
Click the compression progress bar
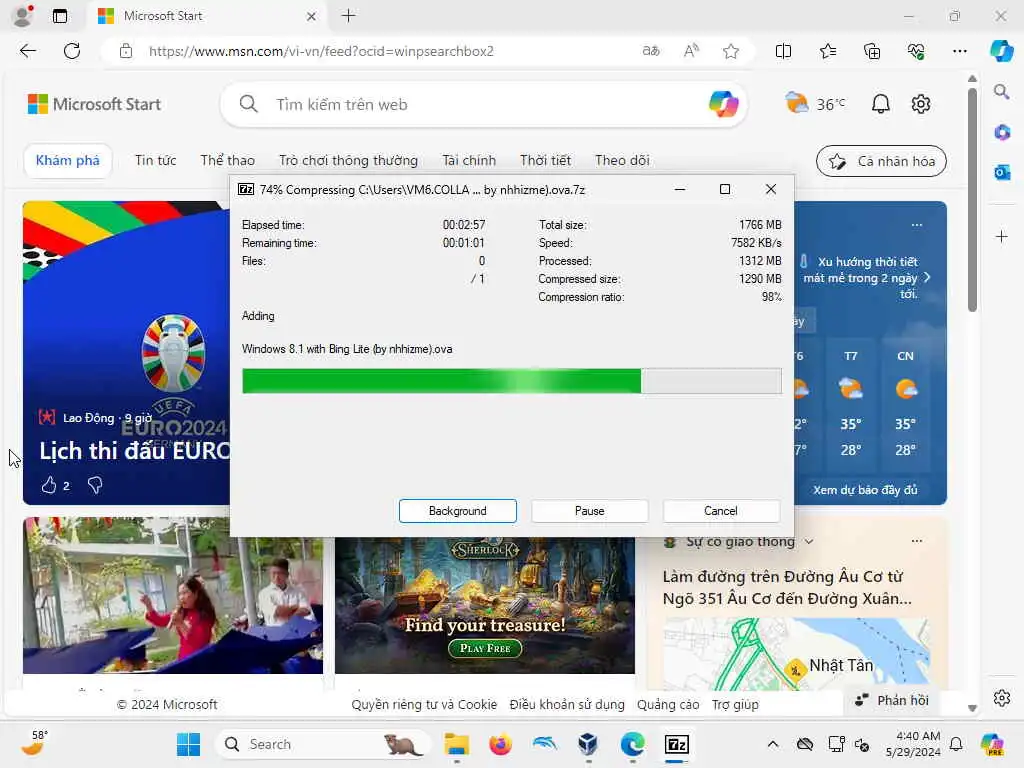click(511, 381)
